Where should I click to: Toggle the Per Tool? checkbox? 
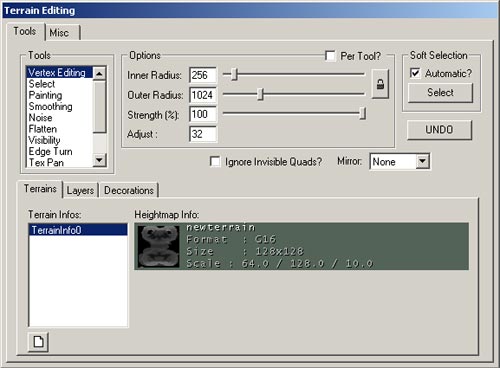point(330,56)
